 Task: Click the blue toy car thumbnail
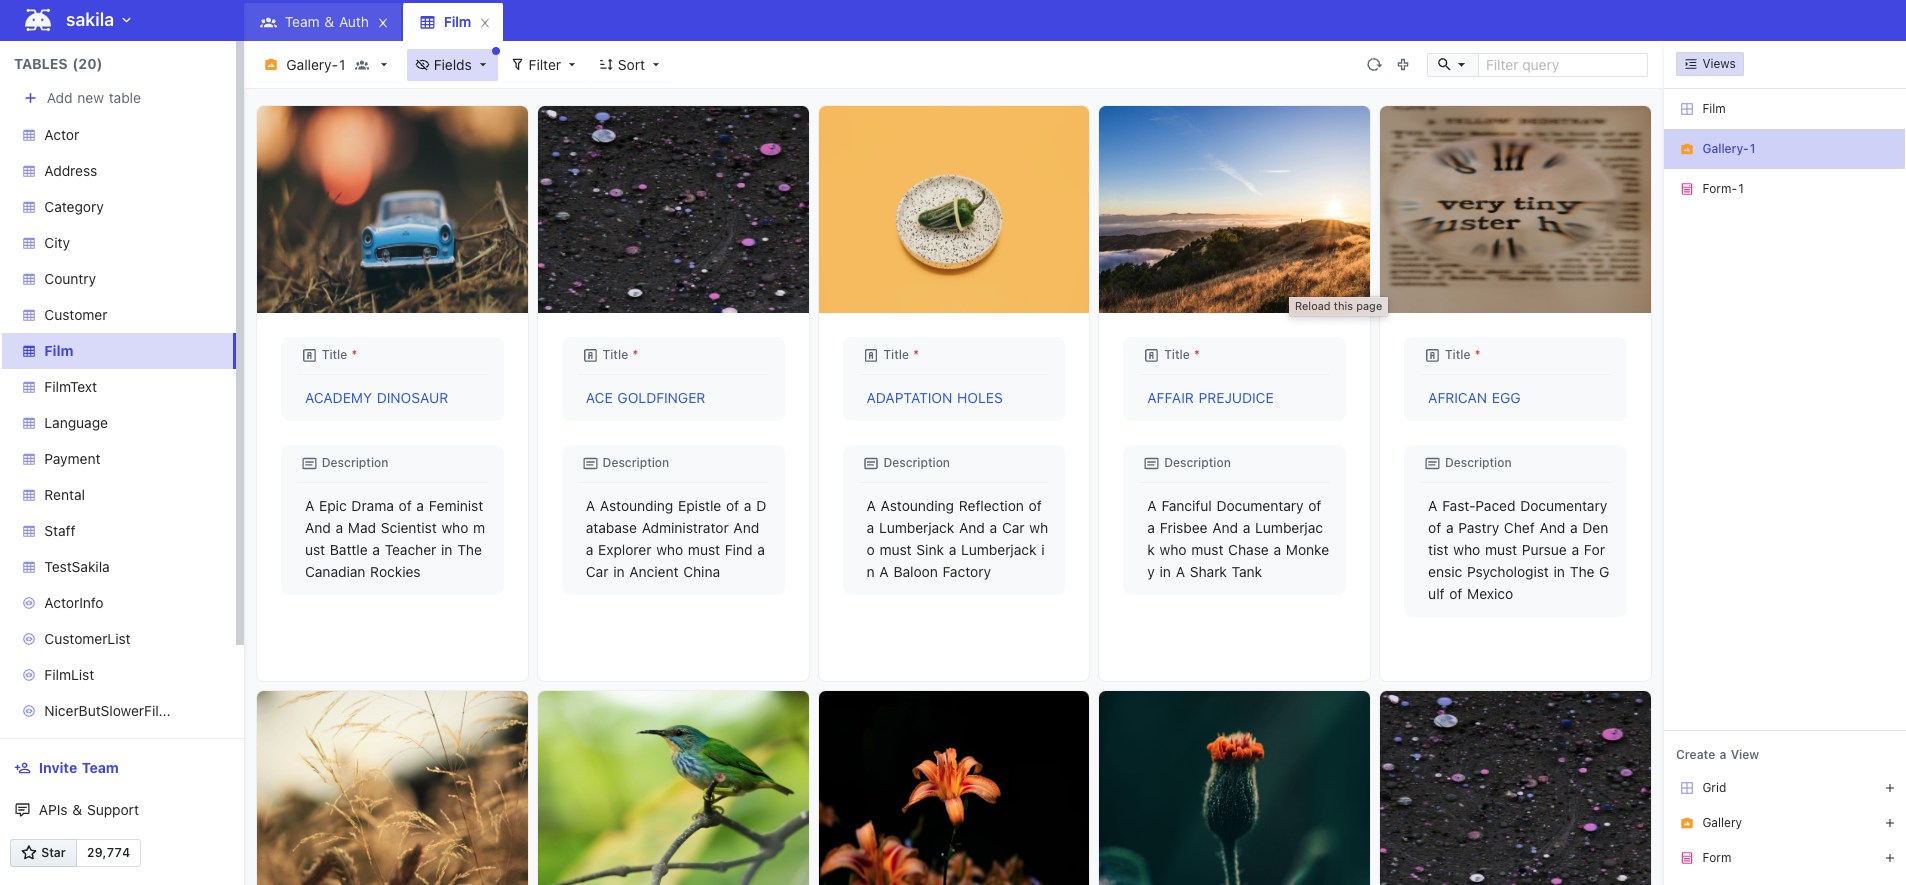(392, 210)
